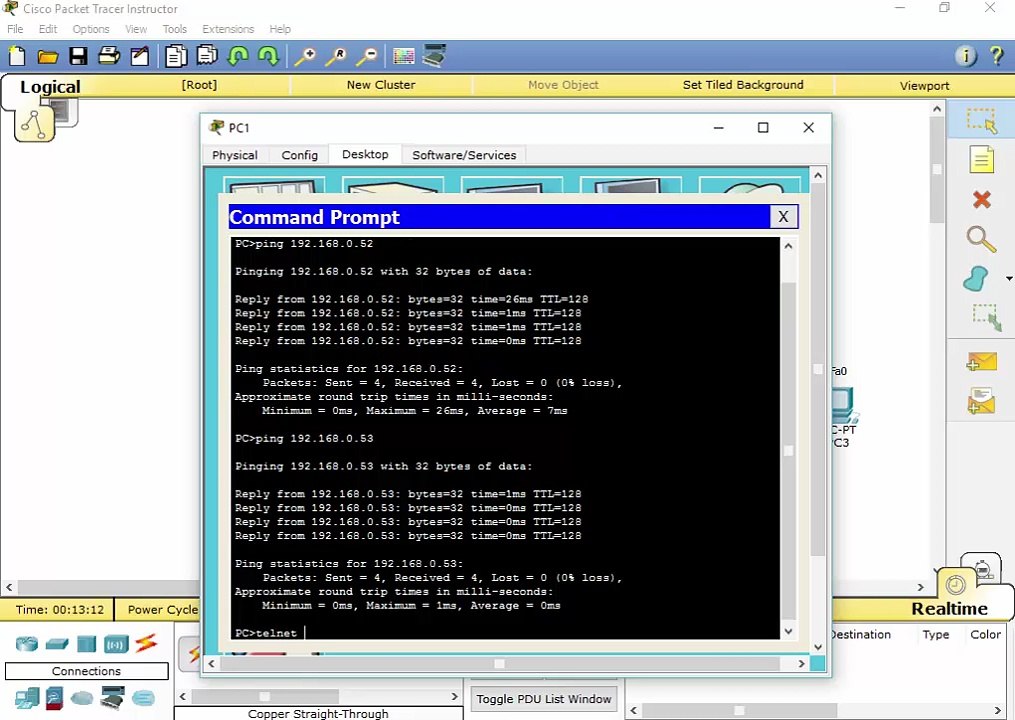The width and height of the screenshot is (1015, 720).
Task: Add a simple PDU envelope
Action: pos(981,362)
